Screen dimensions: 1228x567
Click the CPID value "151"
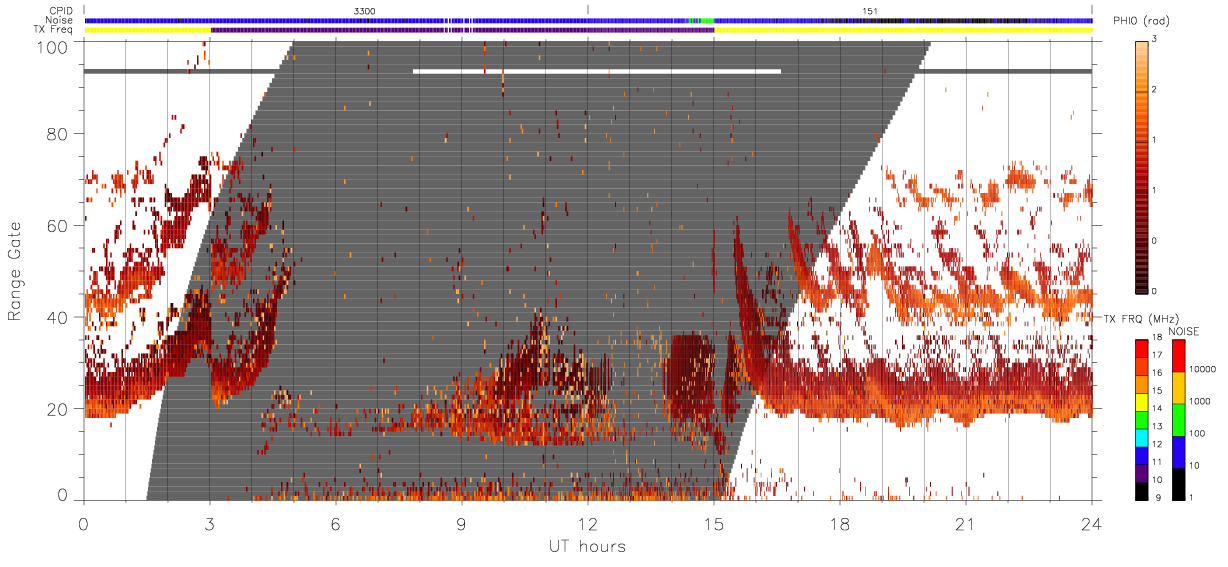(869, 10)
